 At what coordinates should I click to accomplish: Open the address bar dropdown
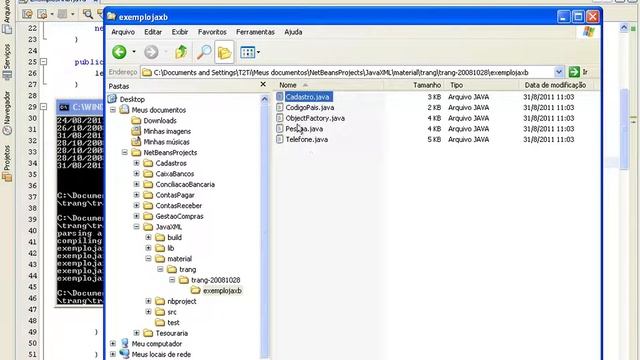pyautogui.click(x=558, y=72)
